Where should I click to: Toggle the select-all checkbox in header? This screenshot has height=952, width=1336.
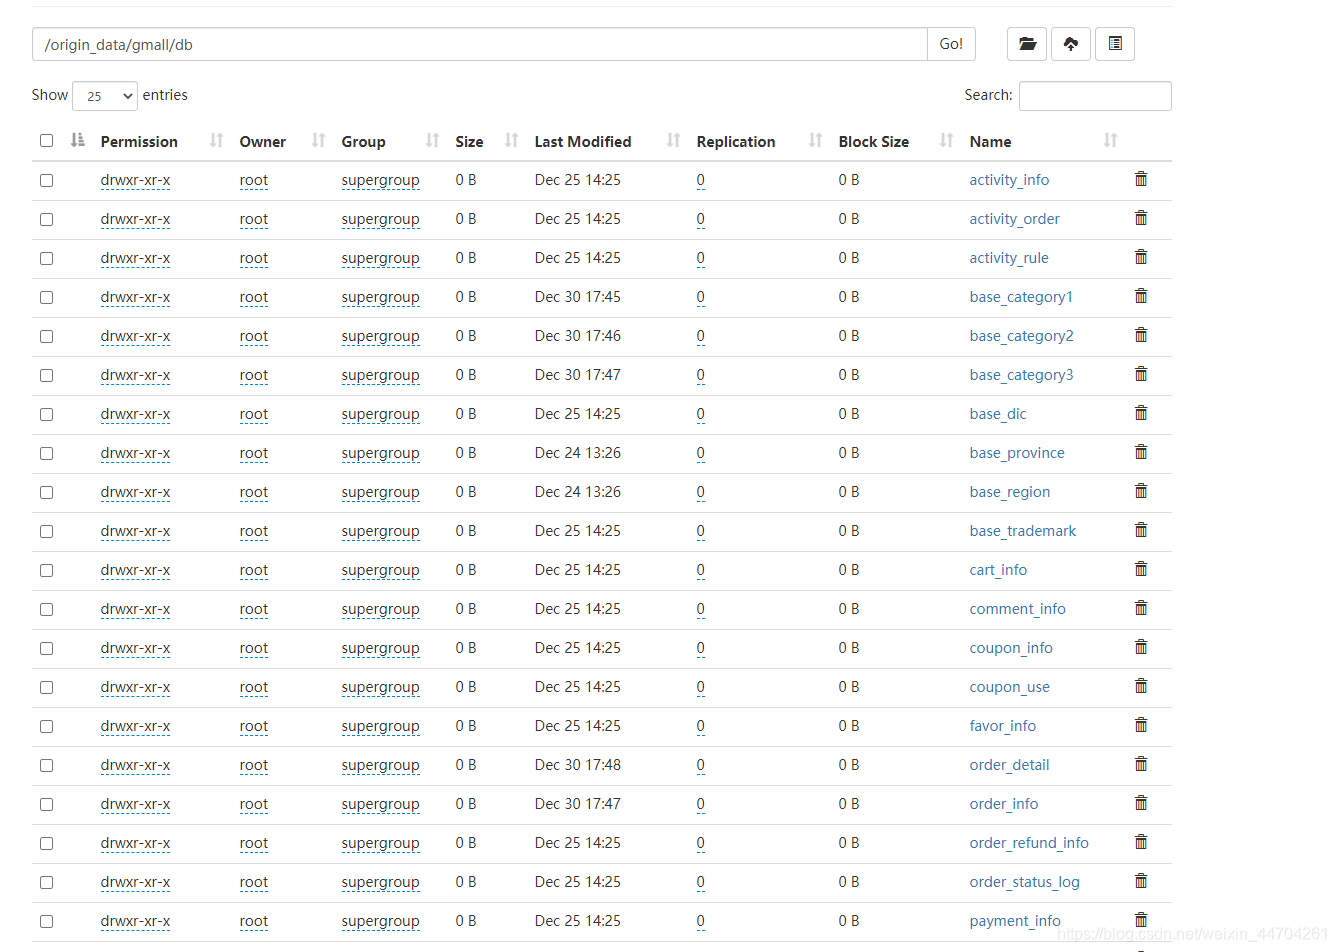46,141
